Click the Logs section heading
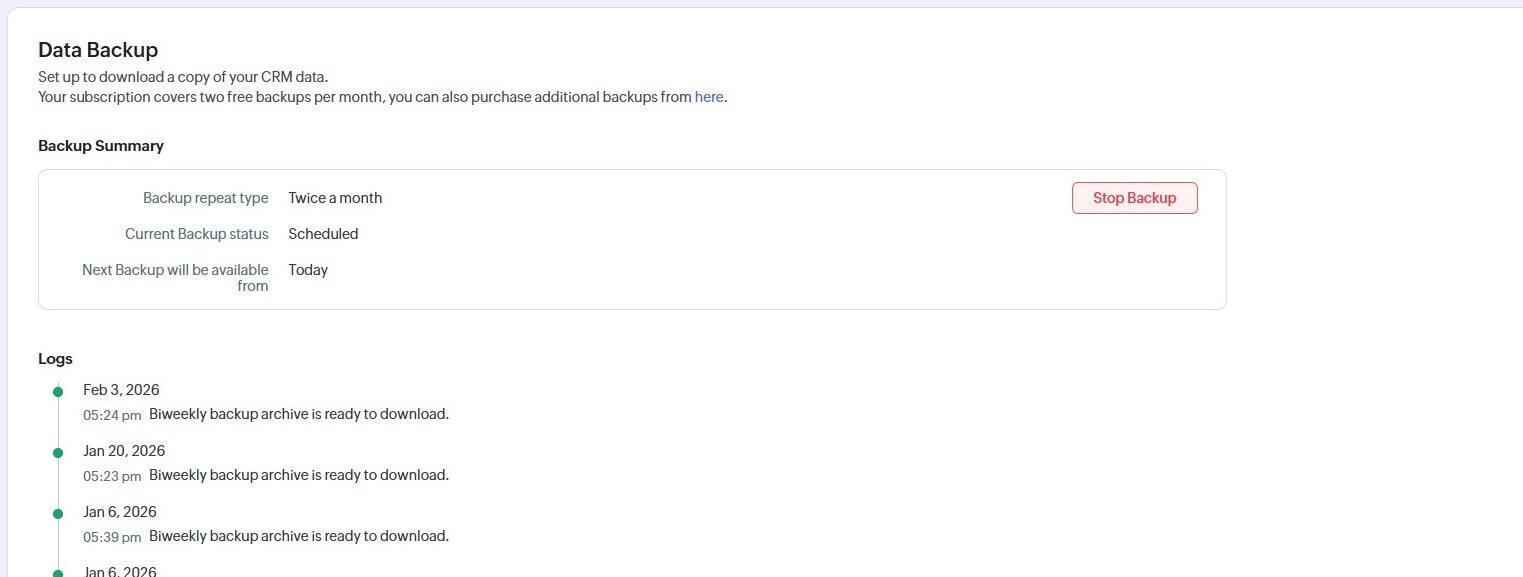The height and width of the screenshot is (577, 1523). (x=55, y=359)
